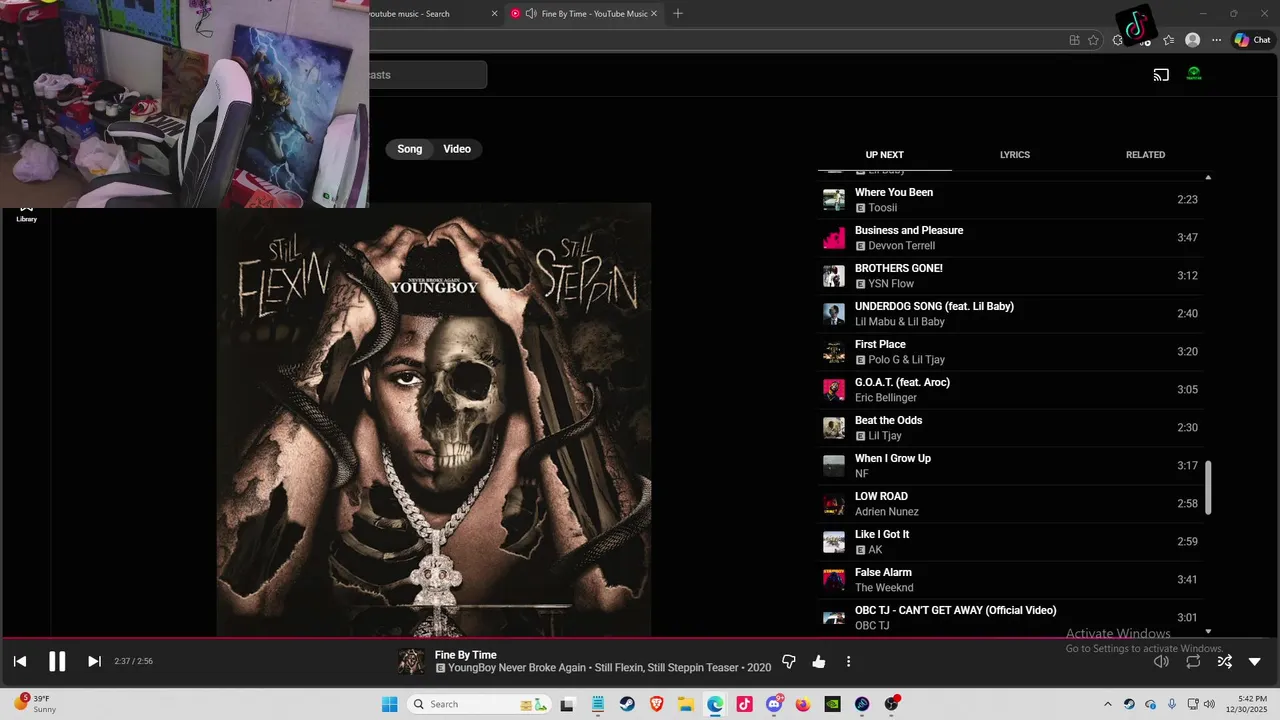Switch to Song mode
The height and width of the screenshot is (720, 1280).
click(x=410, y=149)
